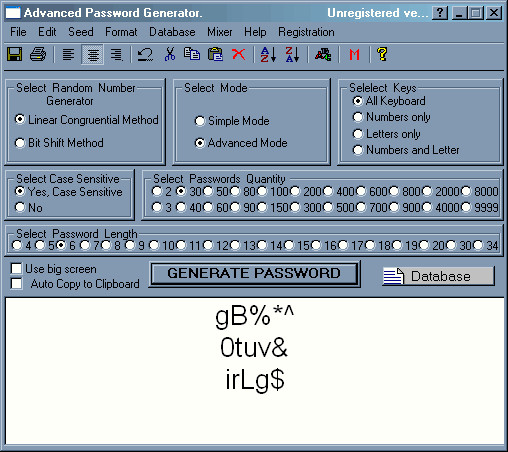Screen dimensions: 508x452
Task: Set passwords quantity to 3
Action: [x=157, y=207]
